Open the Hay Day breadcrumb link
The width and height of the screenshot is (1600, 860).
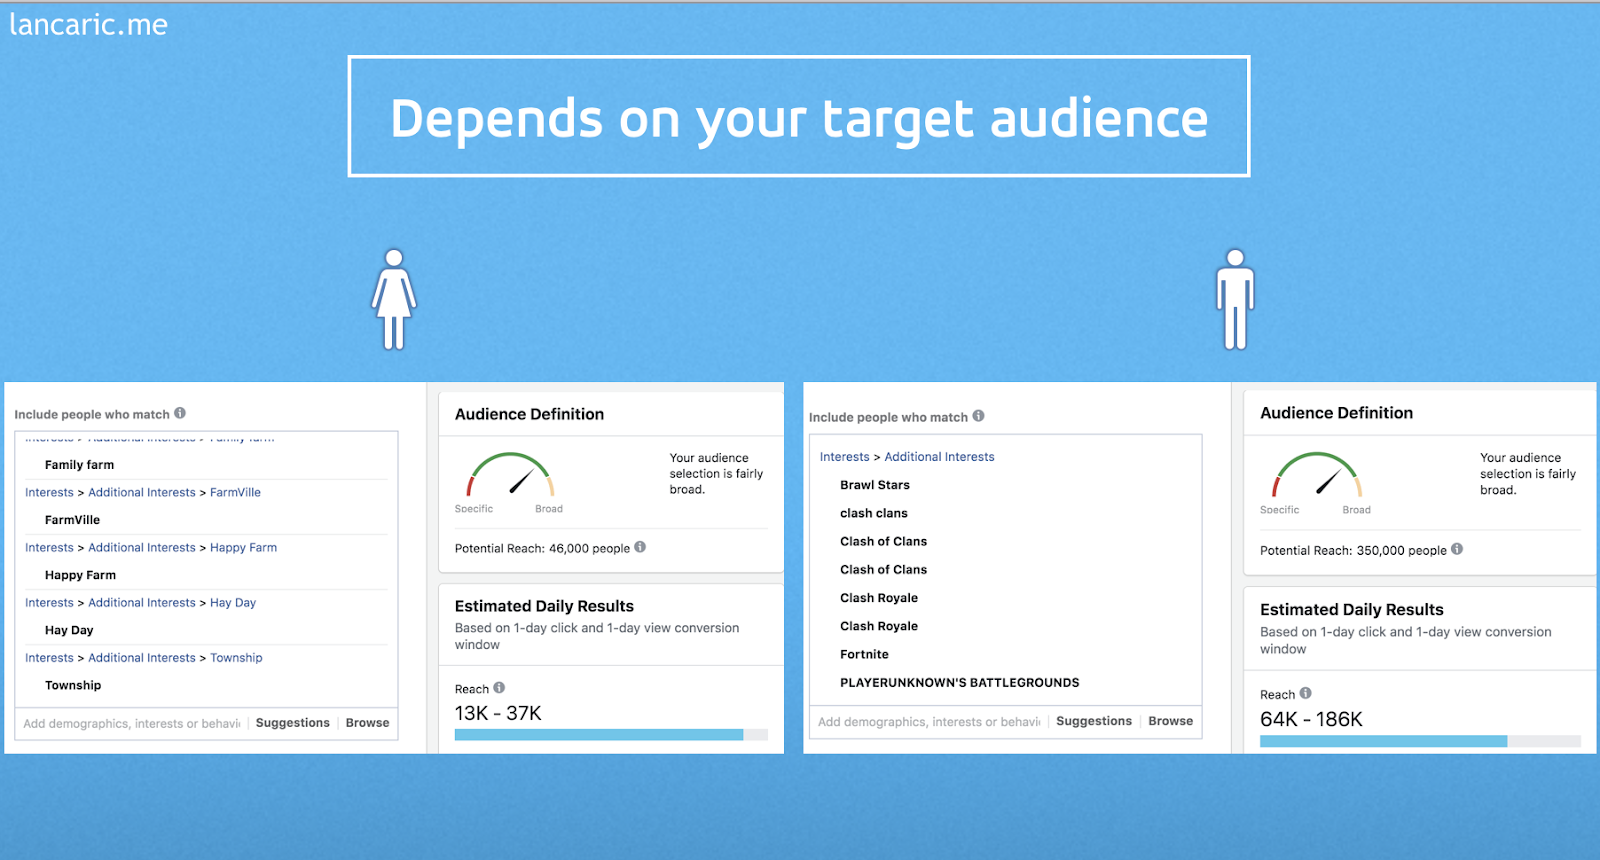tap(233, 602)
